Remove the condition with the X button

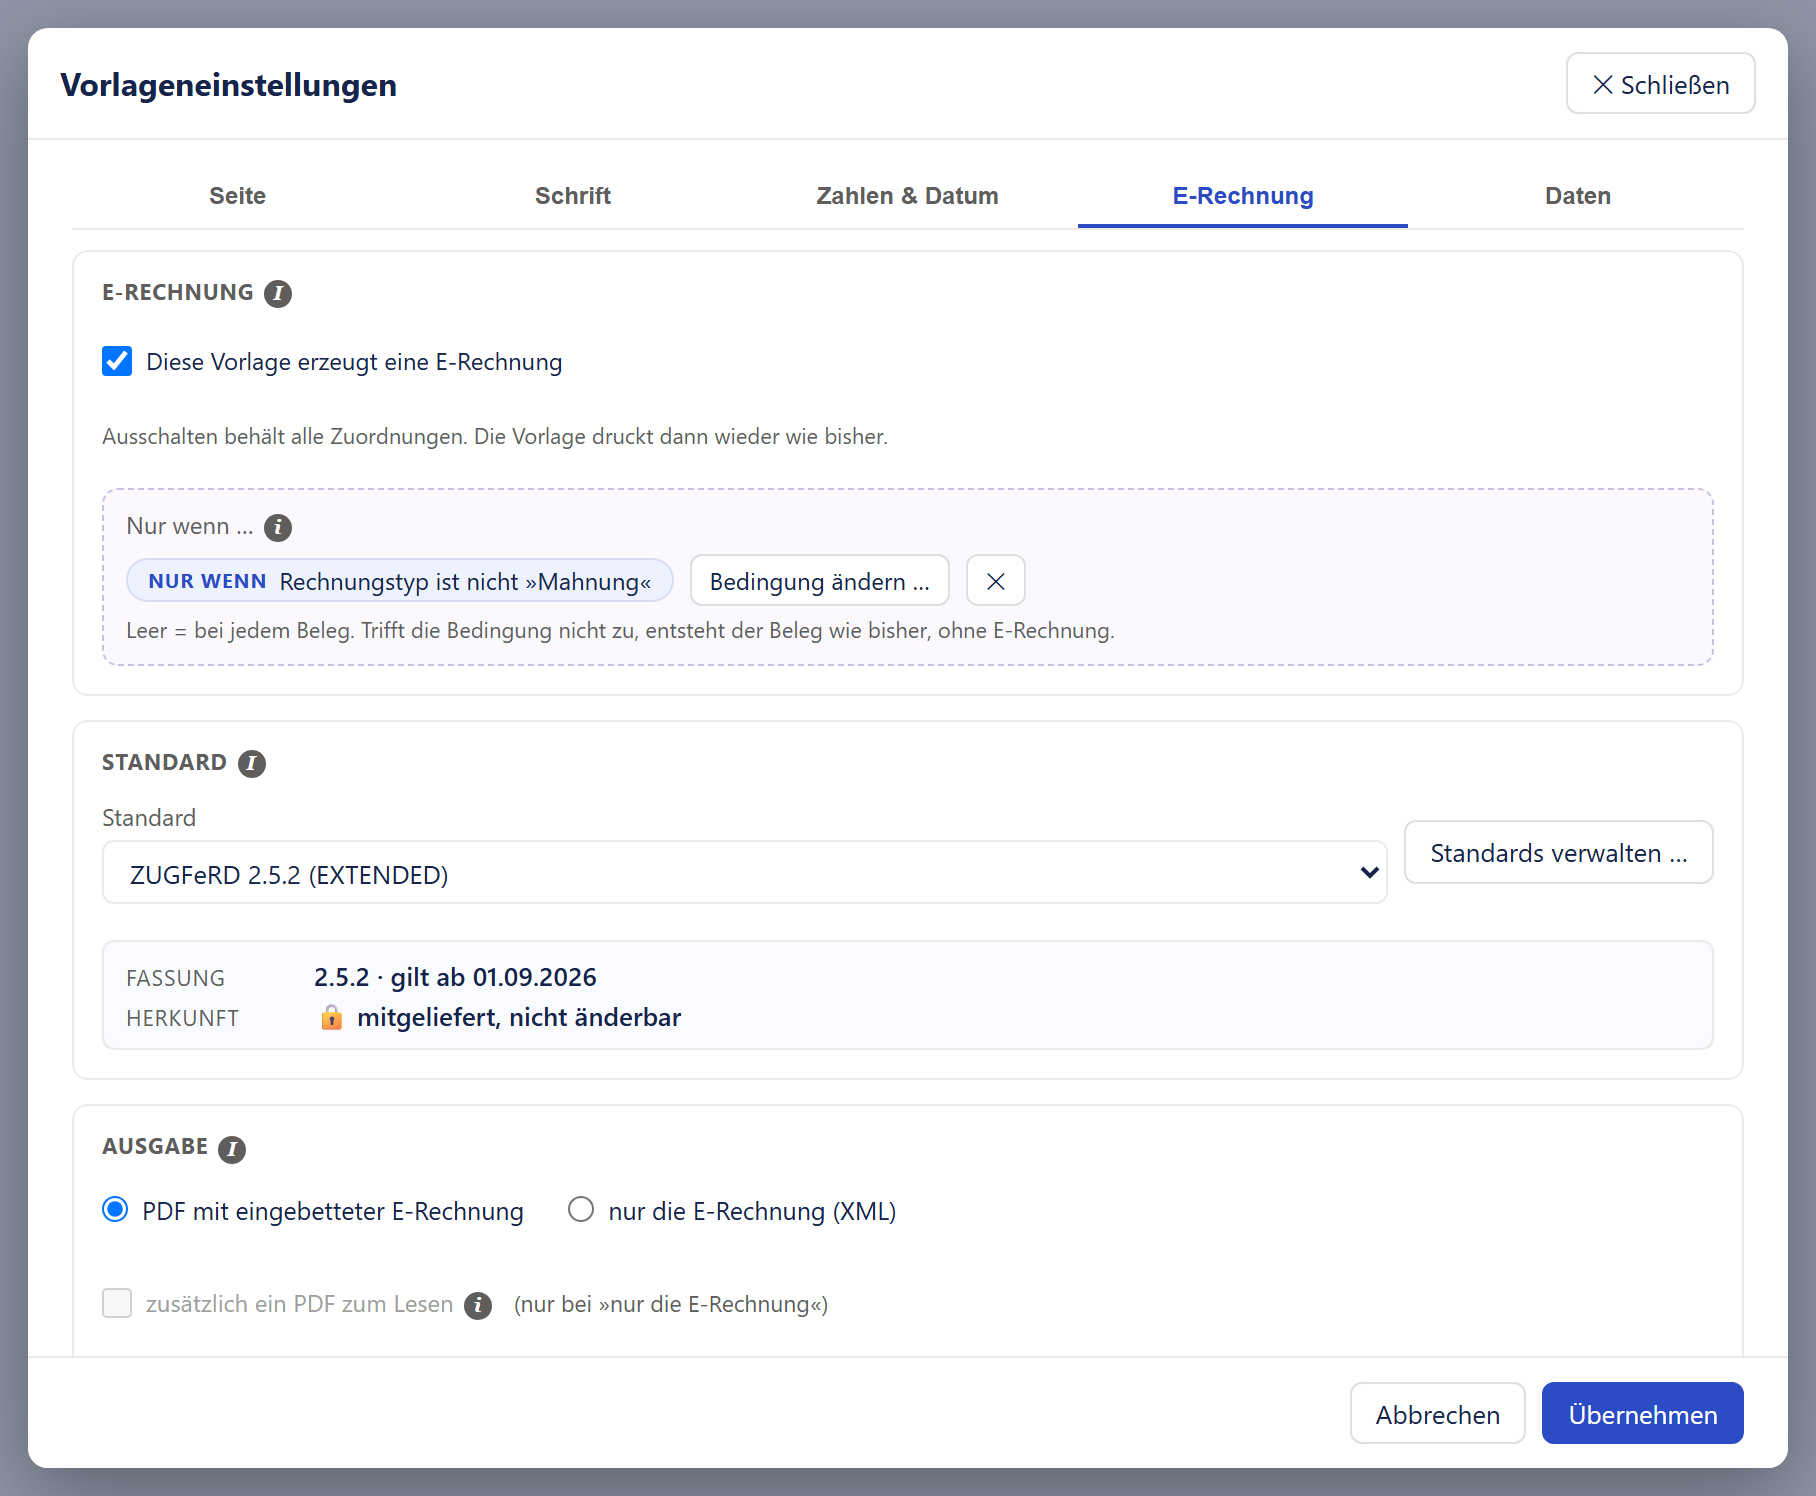pos(996,581)
